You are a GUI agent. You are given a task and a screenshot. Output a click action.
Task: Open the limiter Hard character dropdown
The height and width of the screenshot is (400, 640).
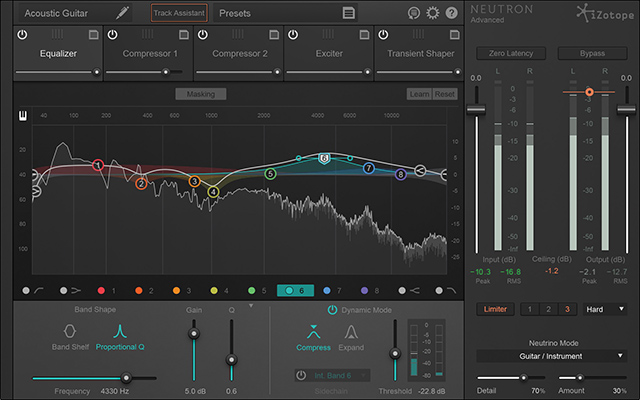pyautogui.click(x=606, y=310)
